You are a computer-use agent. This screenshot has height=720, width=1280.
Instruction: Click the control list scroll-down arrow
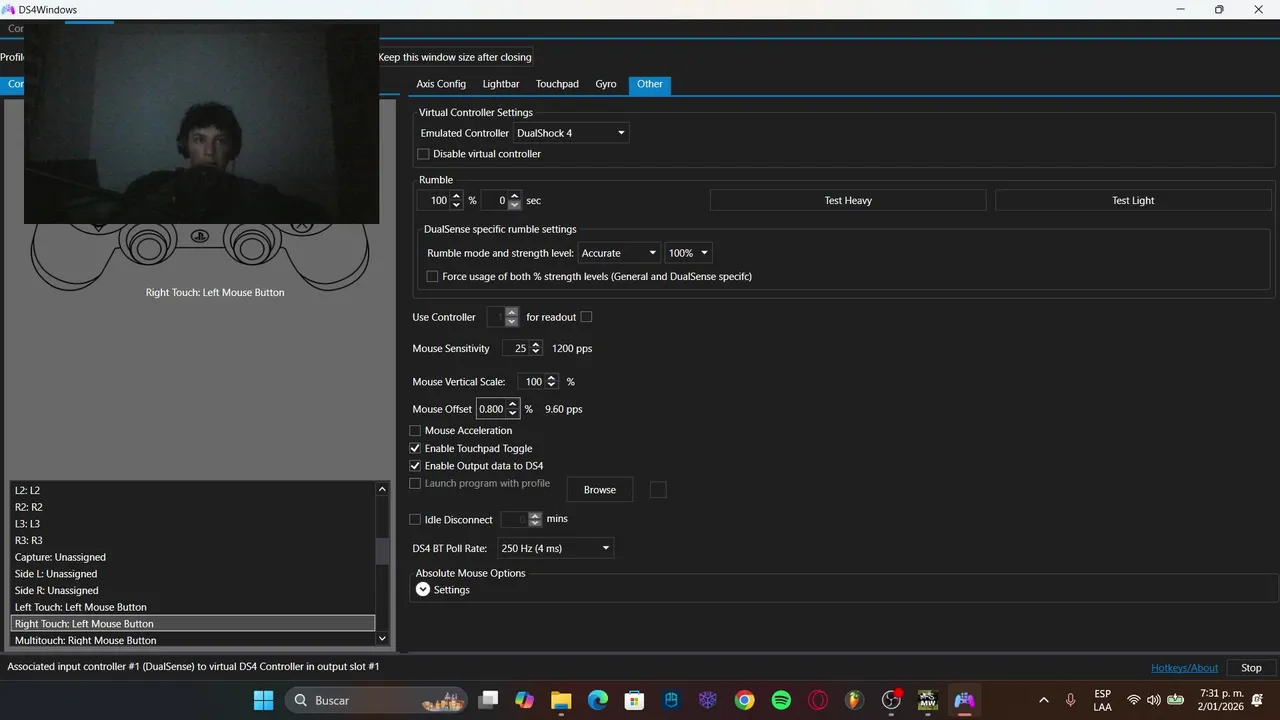tap(382, 638)
